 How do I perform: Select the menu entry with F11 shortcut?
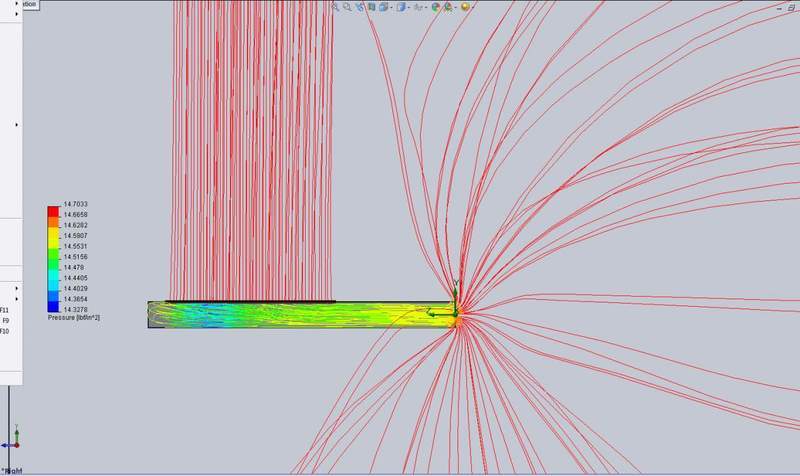click(6, 310)
